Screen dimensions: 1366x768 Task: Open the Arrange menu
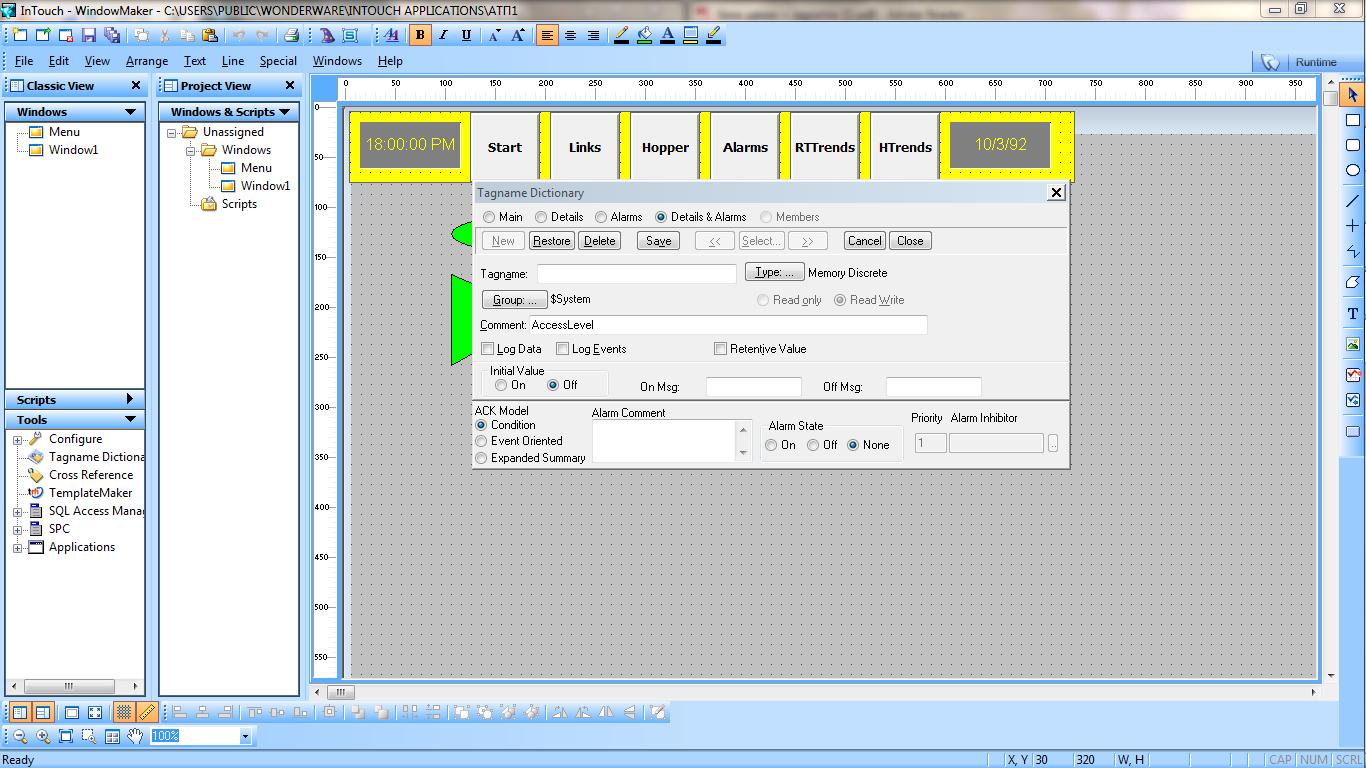click(147, 61)
